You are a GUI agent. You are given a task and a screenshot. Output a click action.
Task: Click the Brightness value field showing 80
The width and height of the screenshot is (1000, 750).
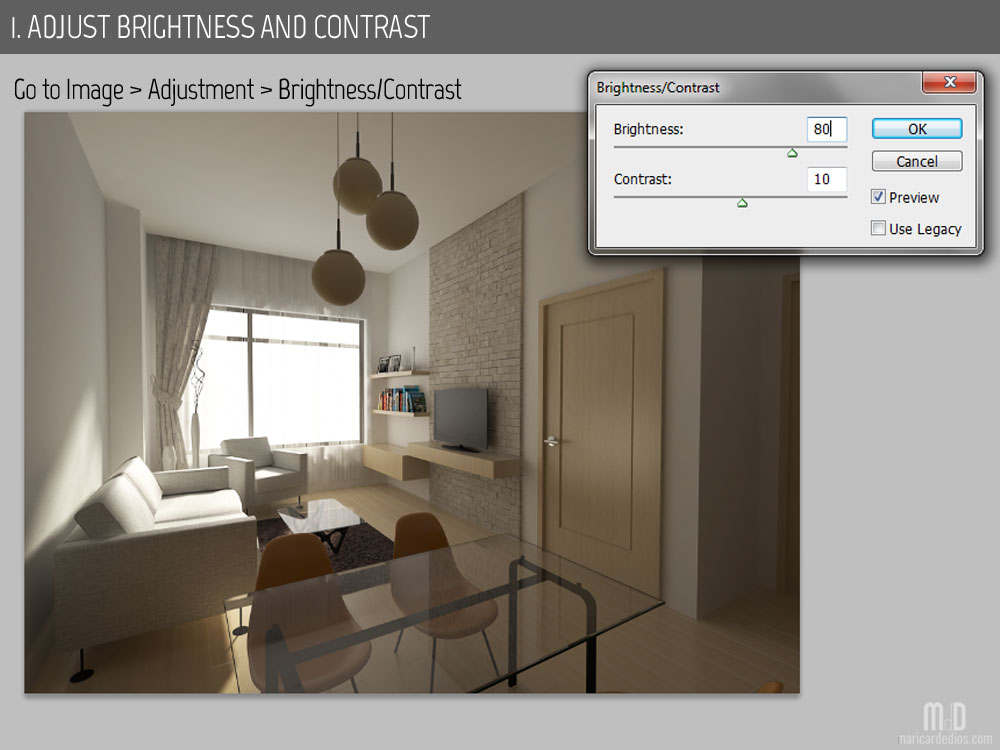click(826, 129)
